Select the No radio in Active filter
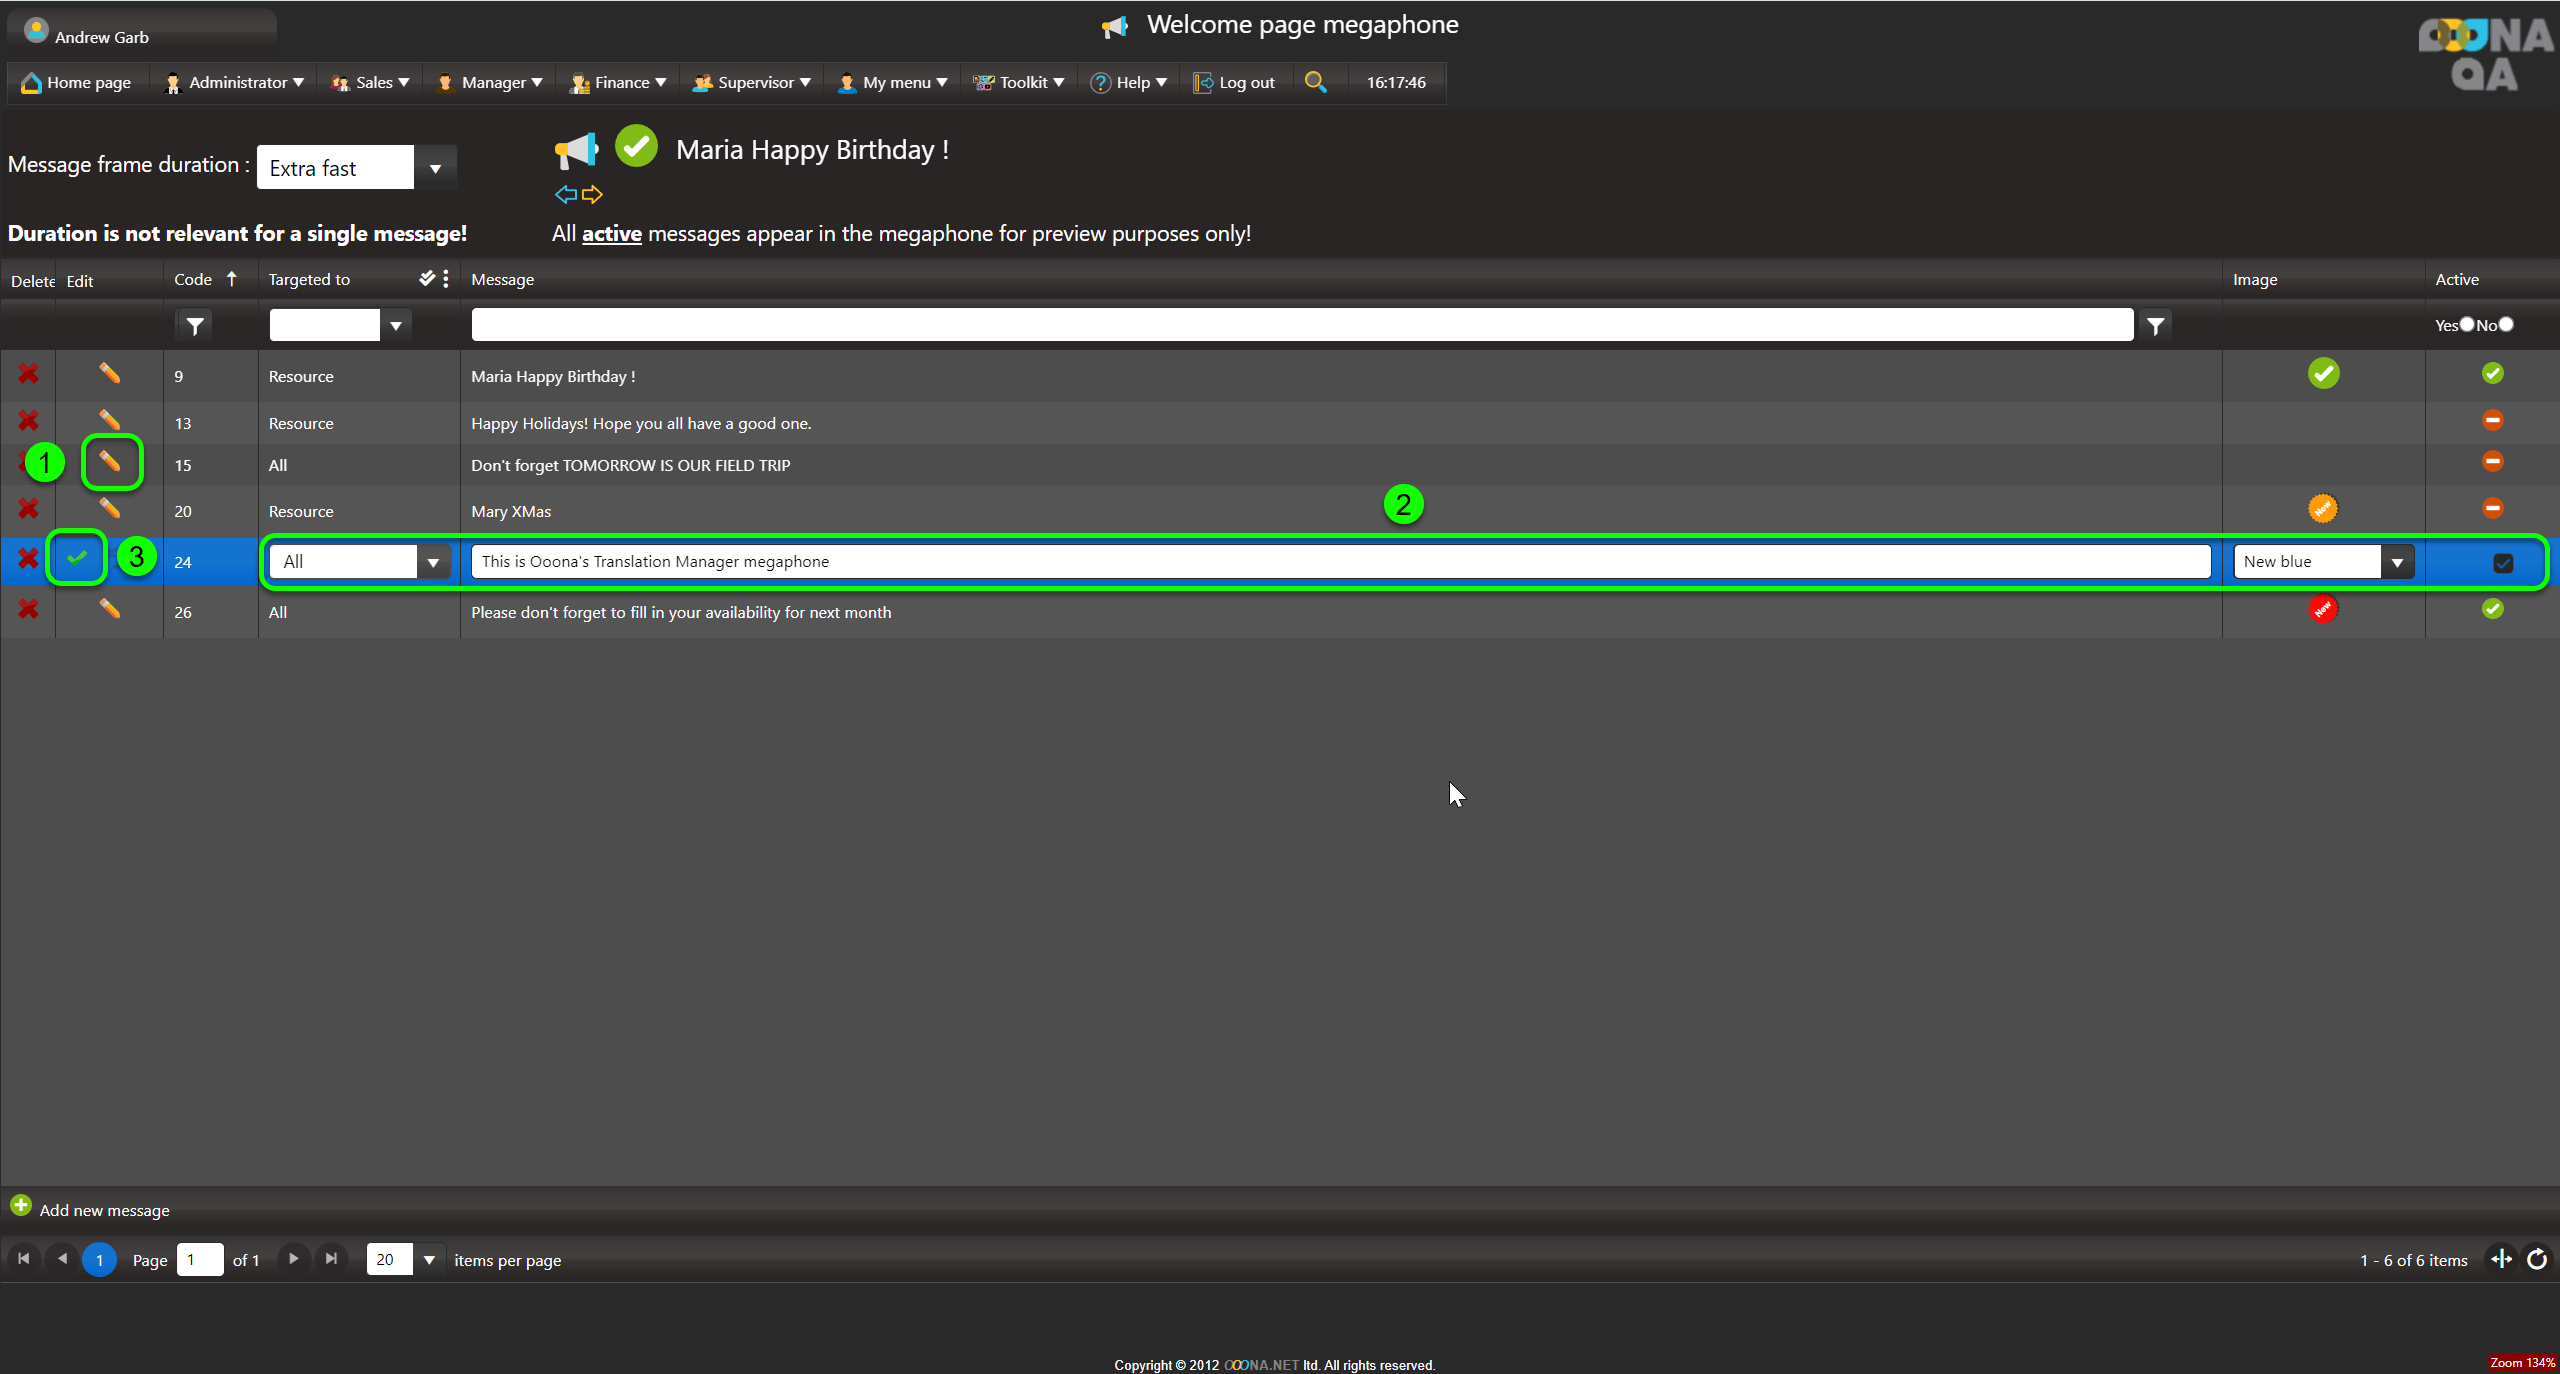Viewport: 2560px width, 1374px height. [2506, 324]
